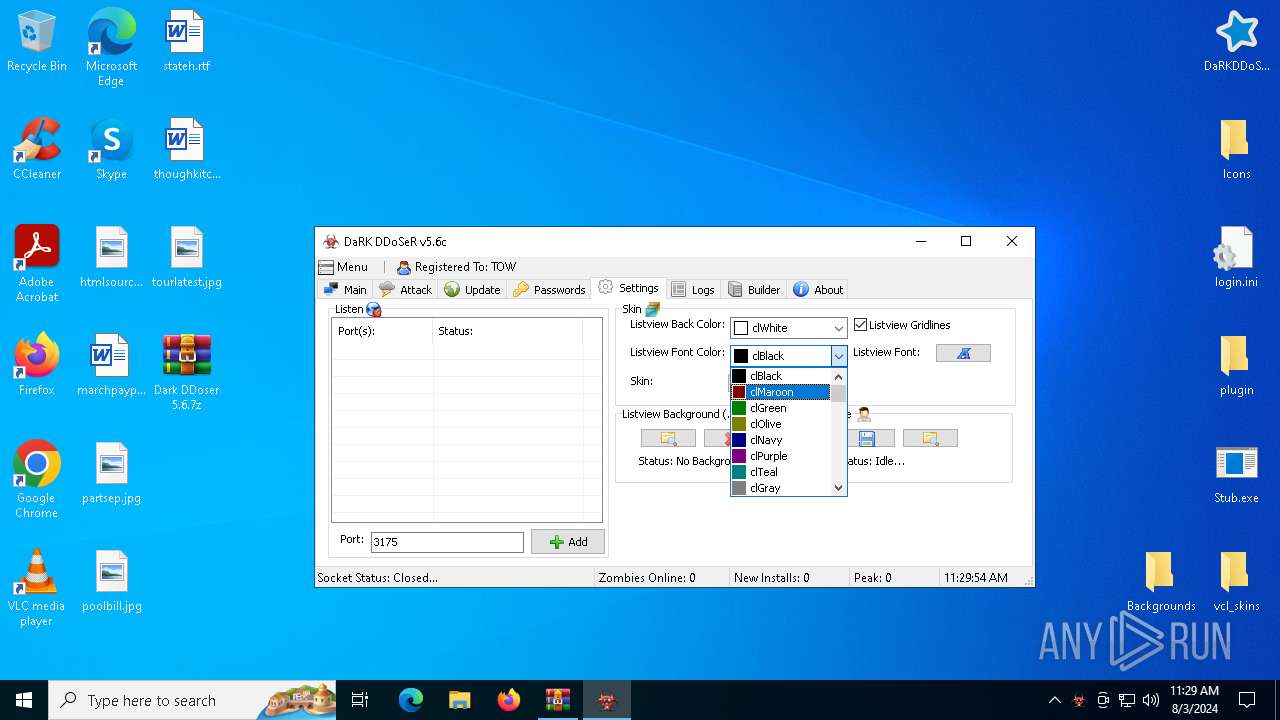Open the Listview Font chooser button
Screen dimensions: 1280x720
pyautogui.click(x=963, y=353)
